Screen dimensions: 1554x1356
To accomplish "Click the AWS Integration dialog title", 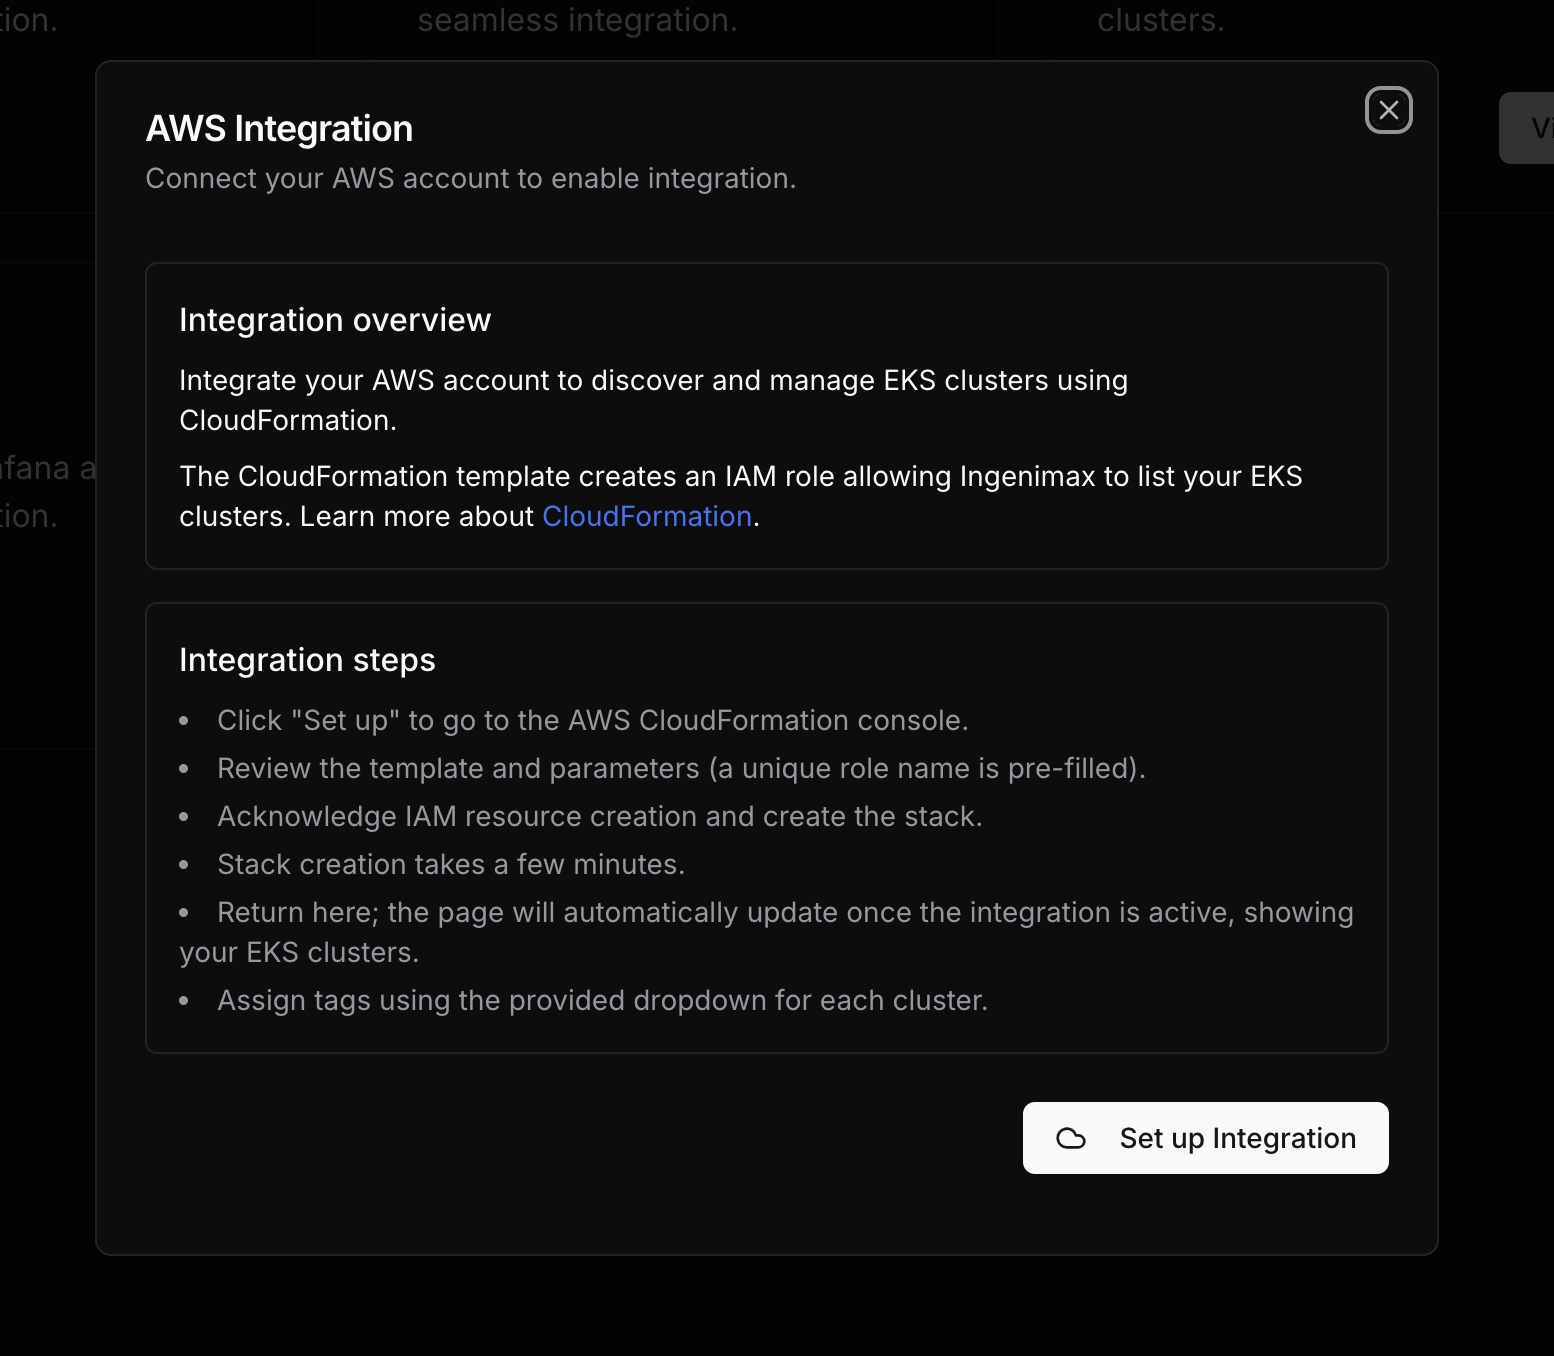I will point(279,129).
